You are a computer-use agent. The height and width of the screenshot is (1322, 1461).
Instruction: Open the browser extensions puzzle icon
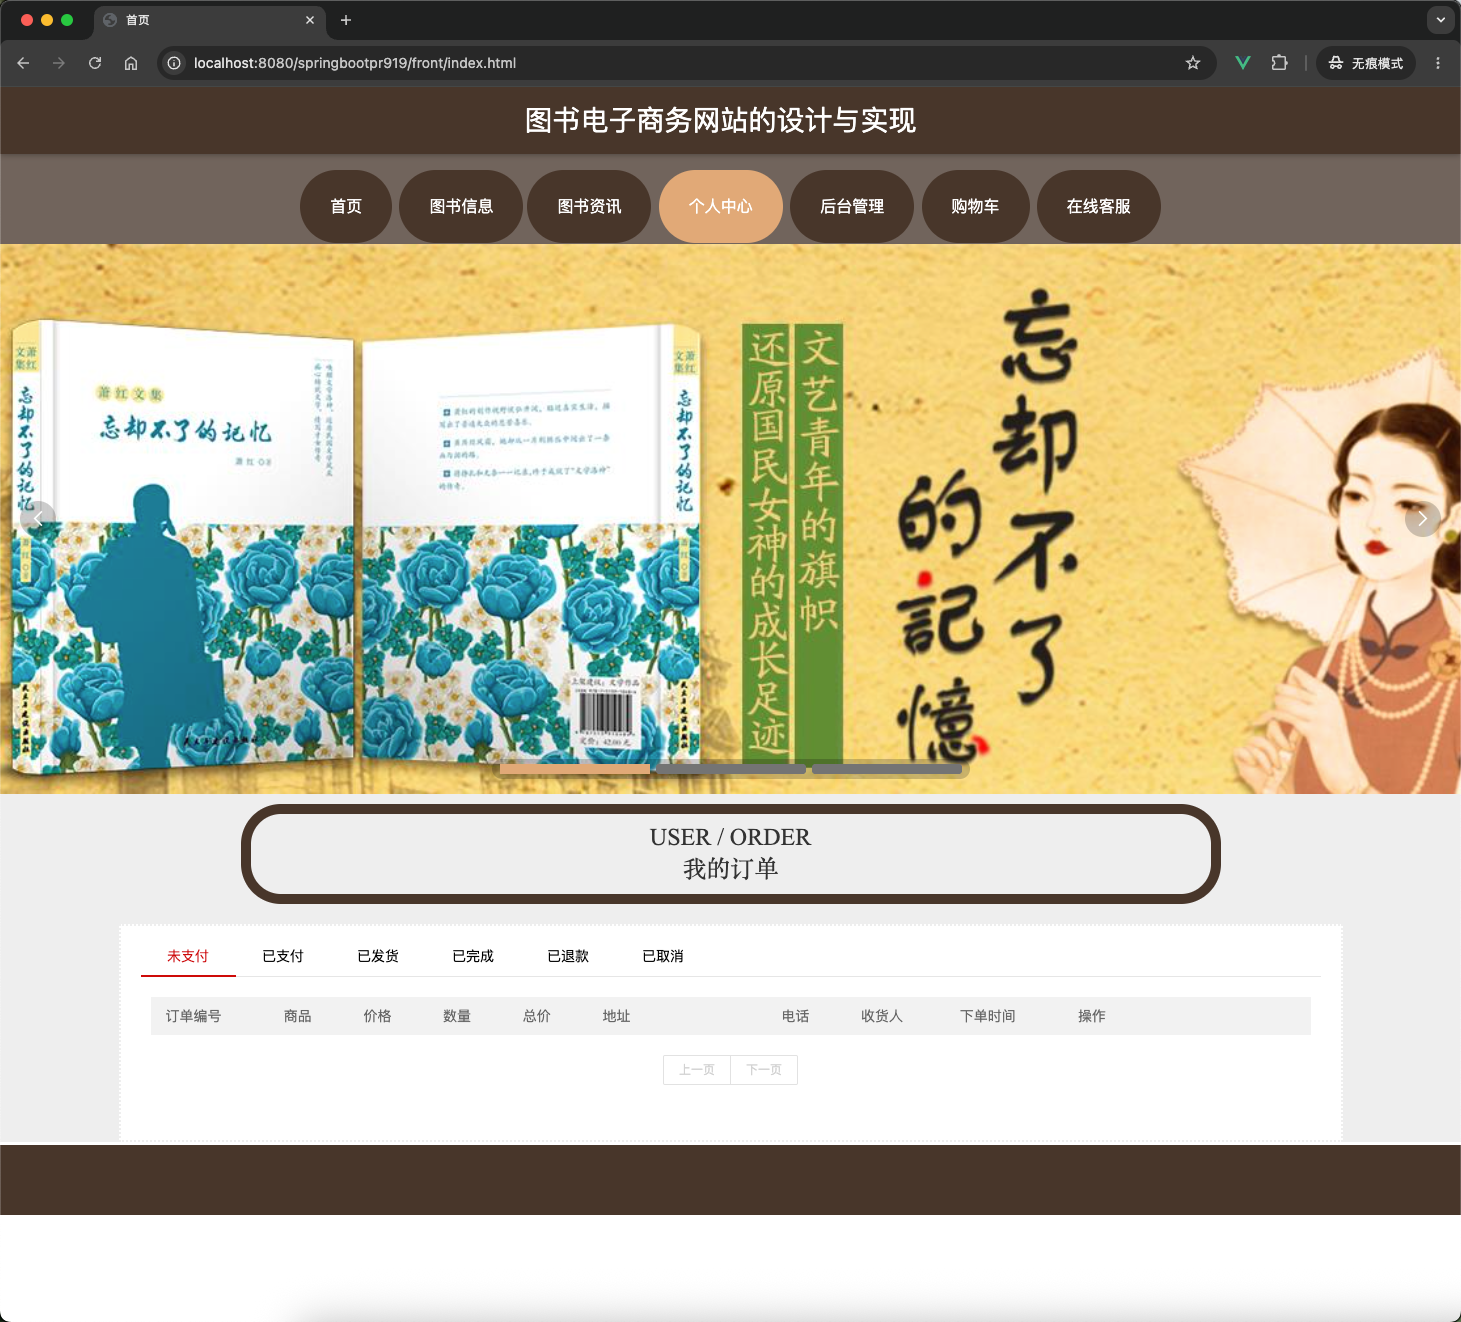pos(1279,63)
